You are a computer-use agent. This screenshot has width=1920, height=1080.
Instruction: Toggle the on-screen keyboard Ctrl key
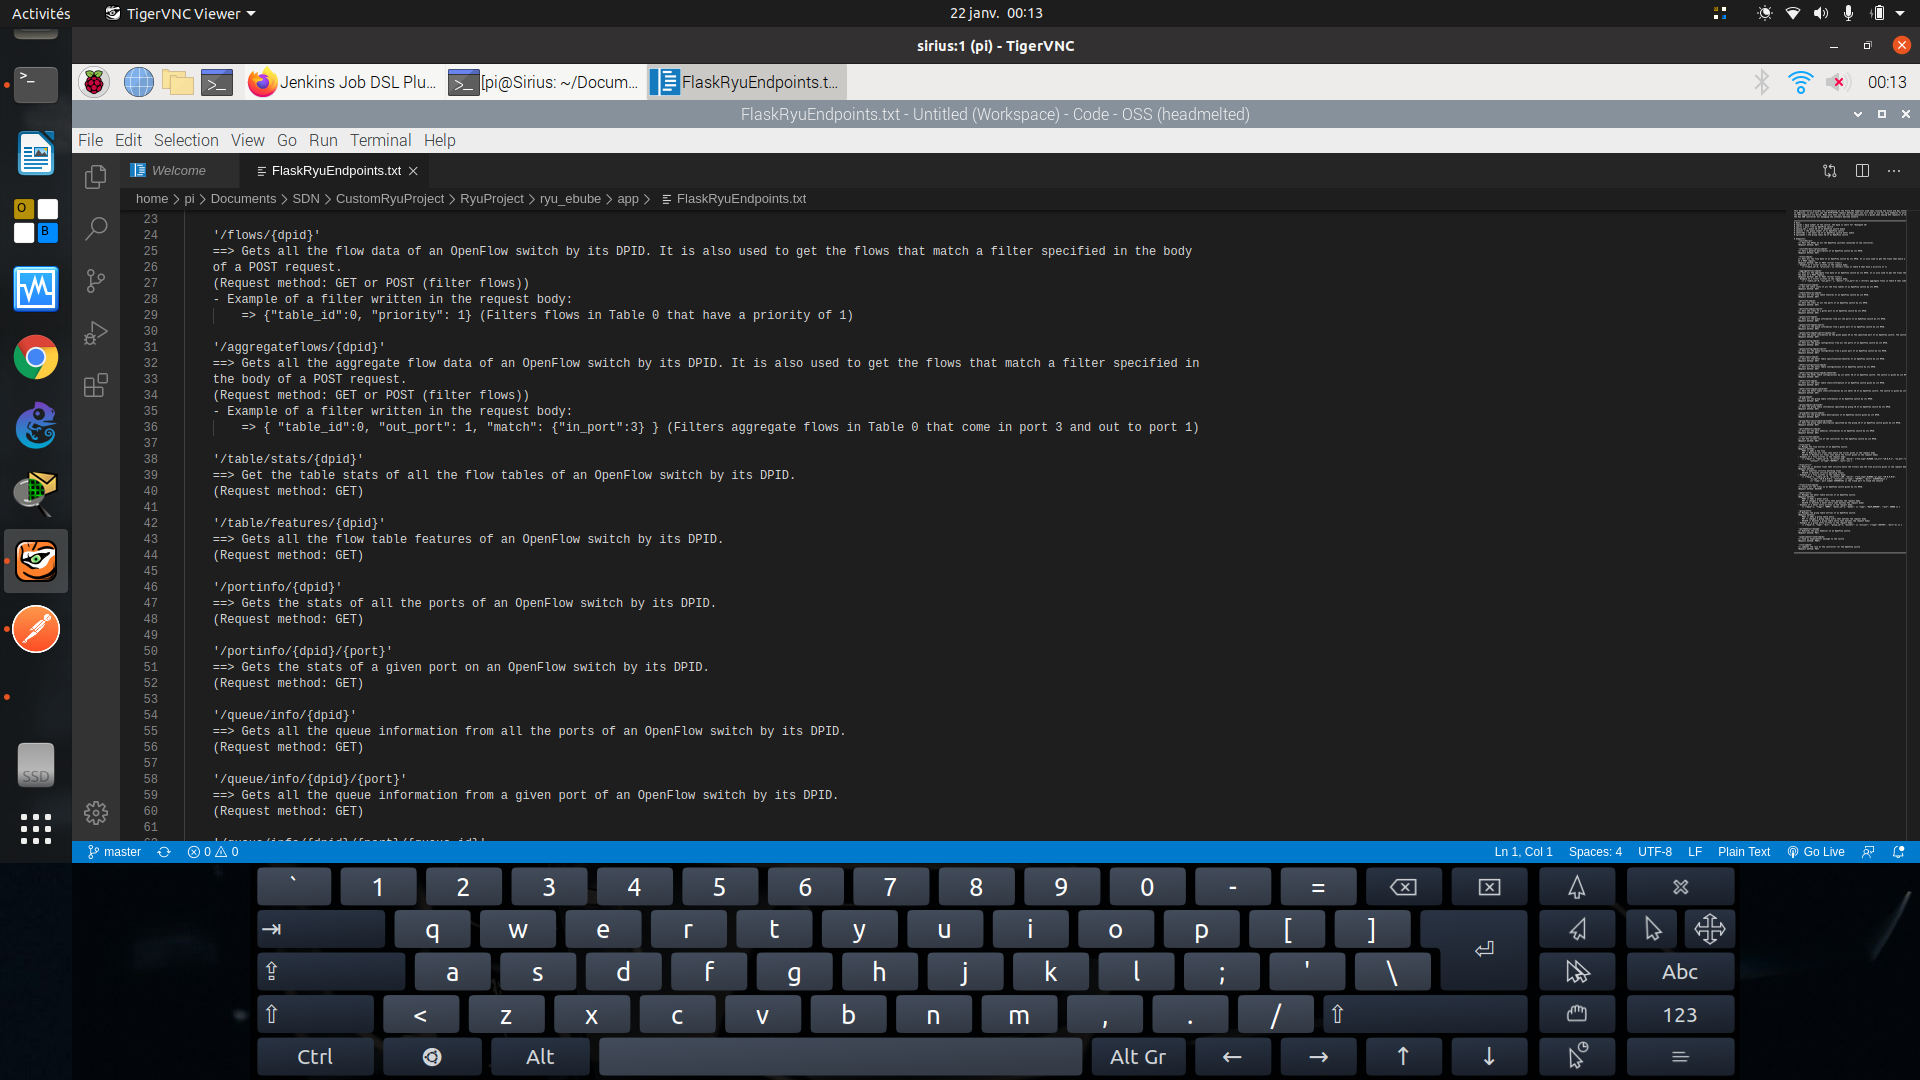coord(315,1057)
